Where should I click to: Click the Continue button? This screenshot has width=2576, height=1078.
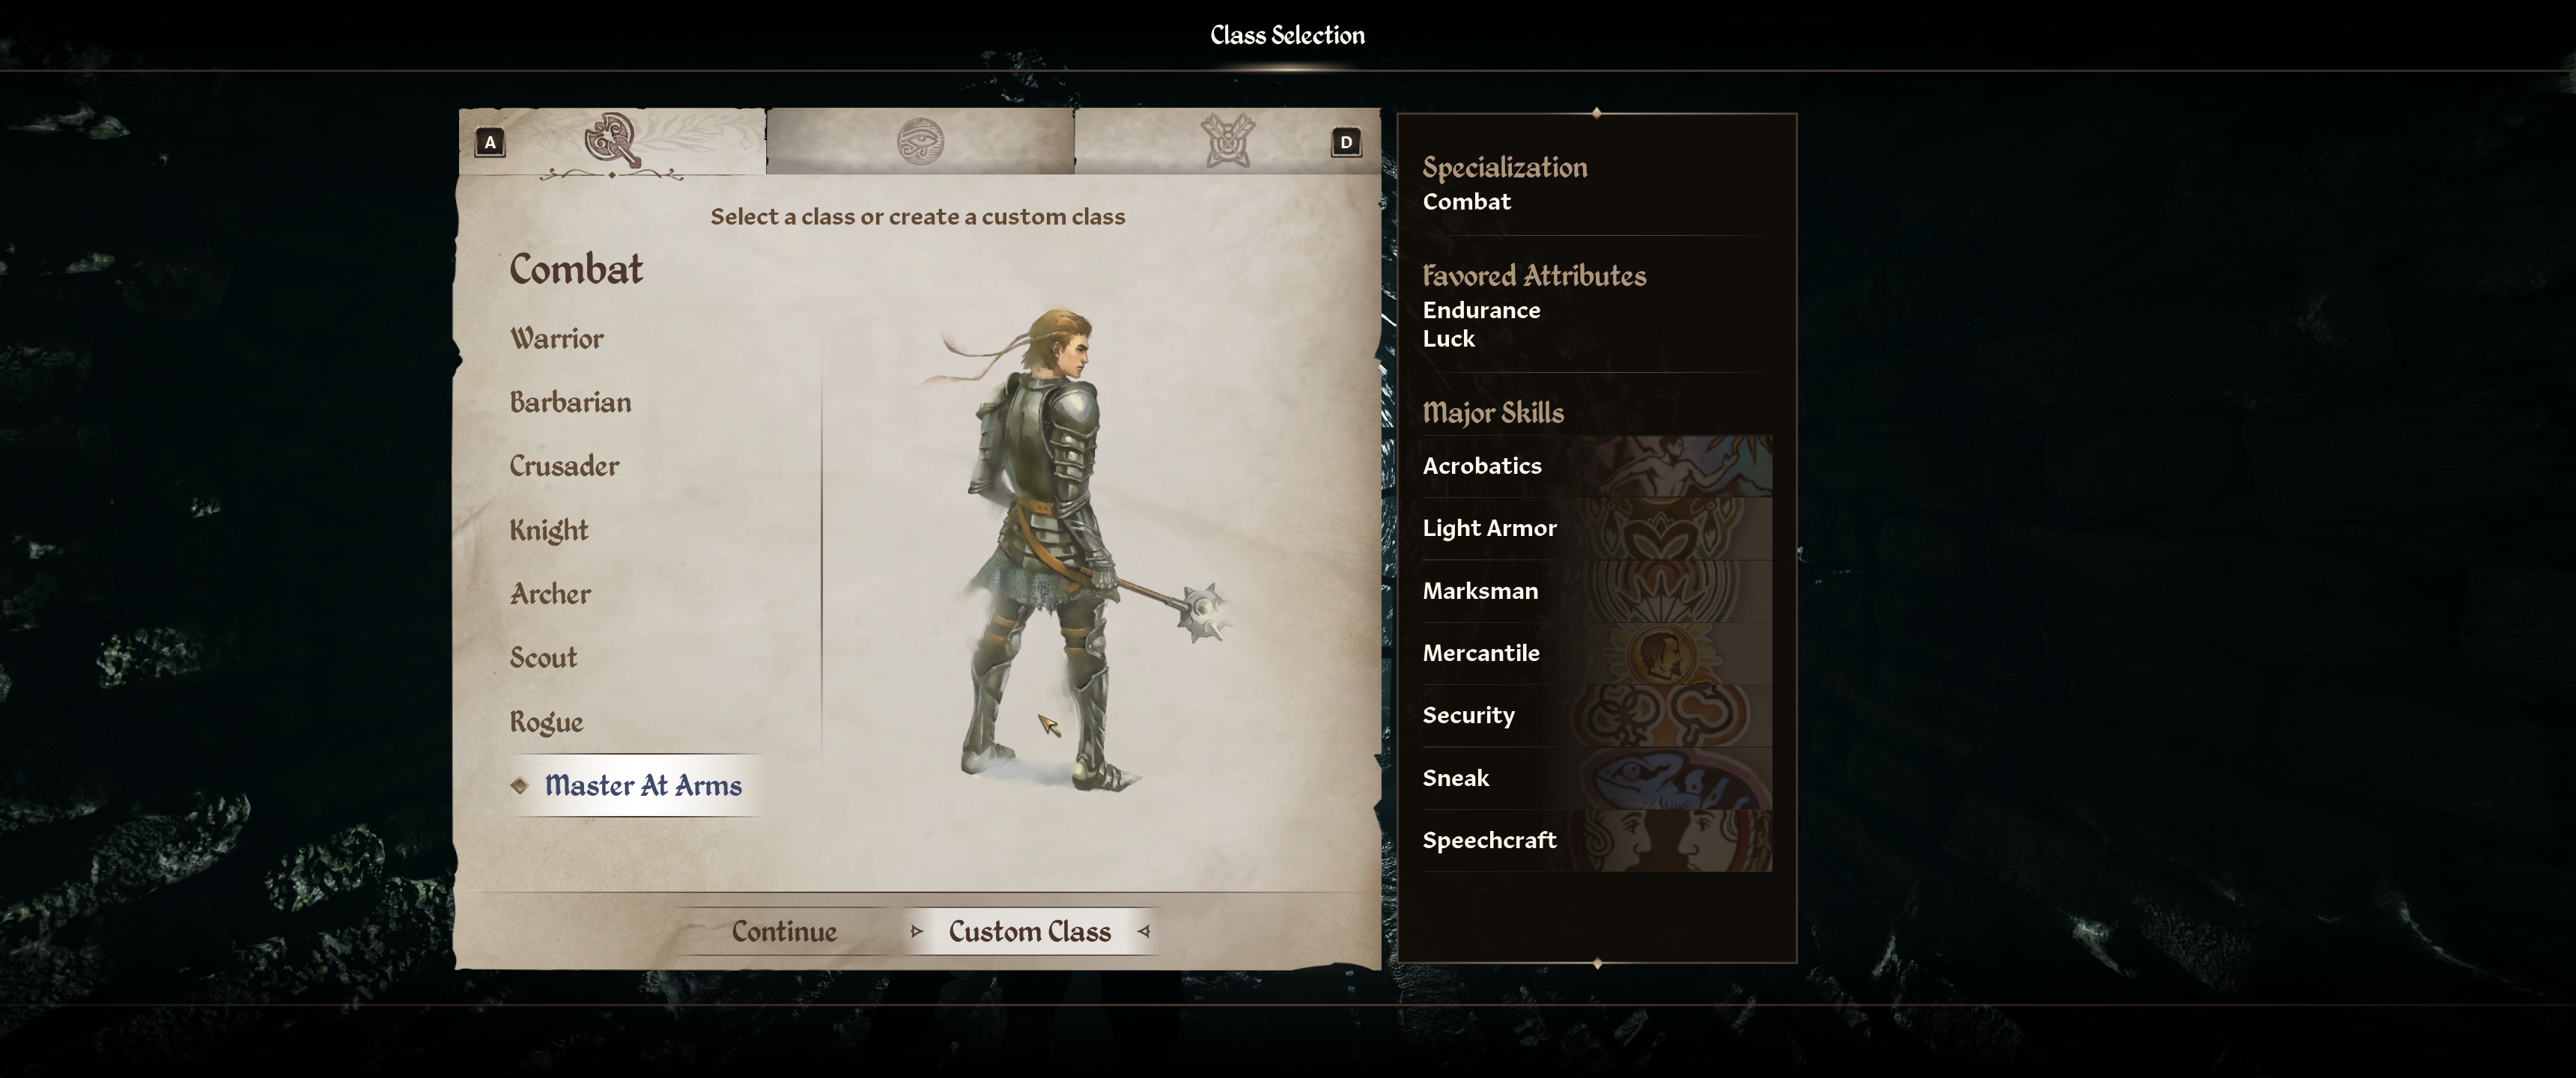[784, 931]
